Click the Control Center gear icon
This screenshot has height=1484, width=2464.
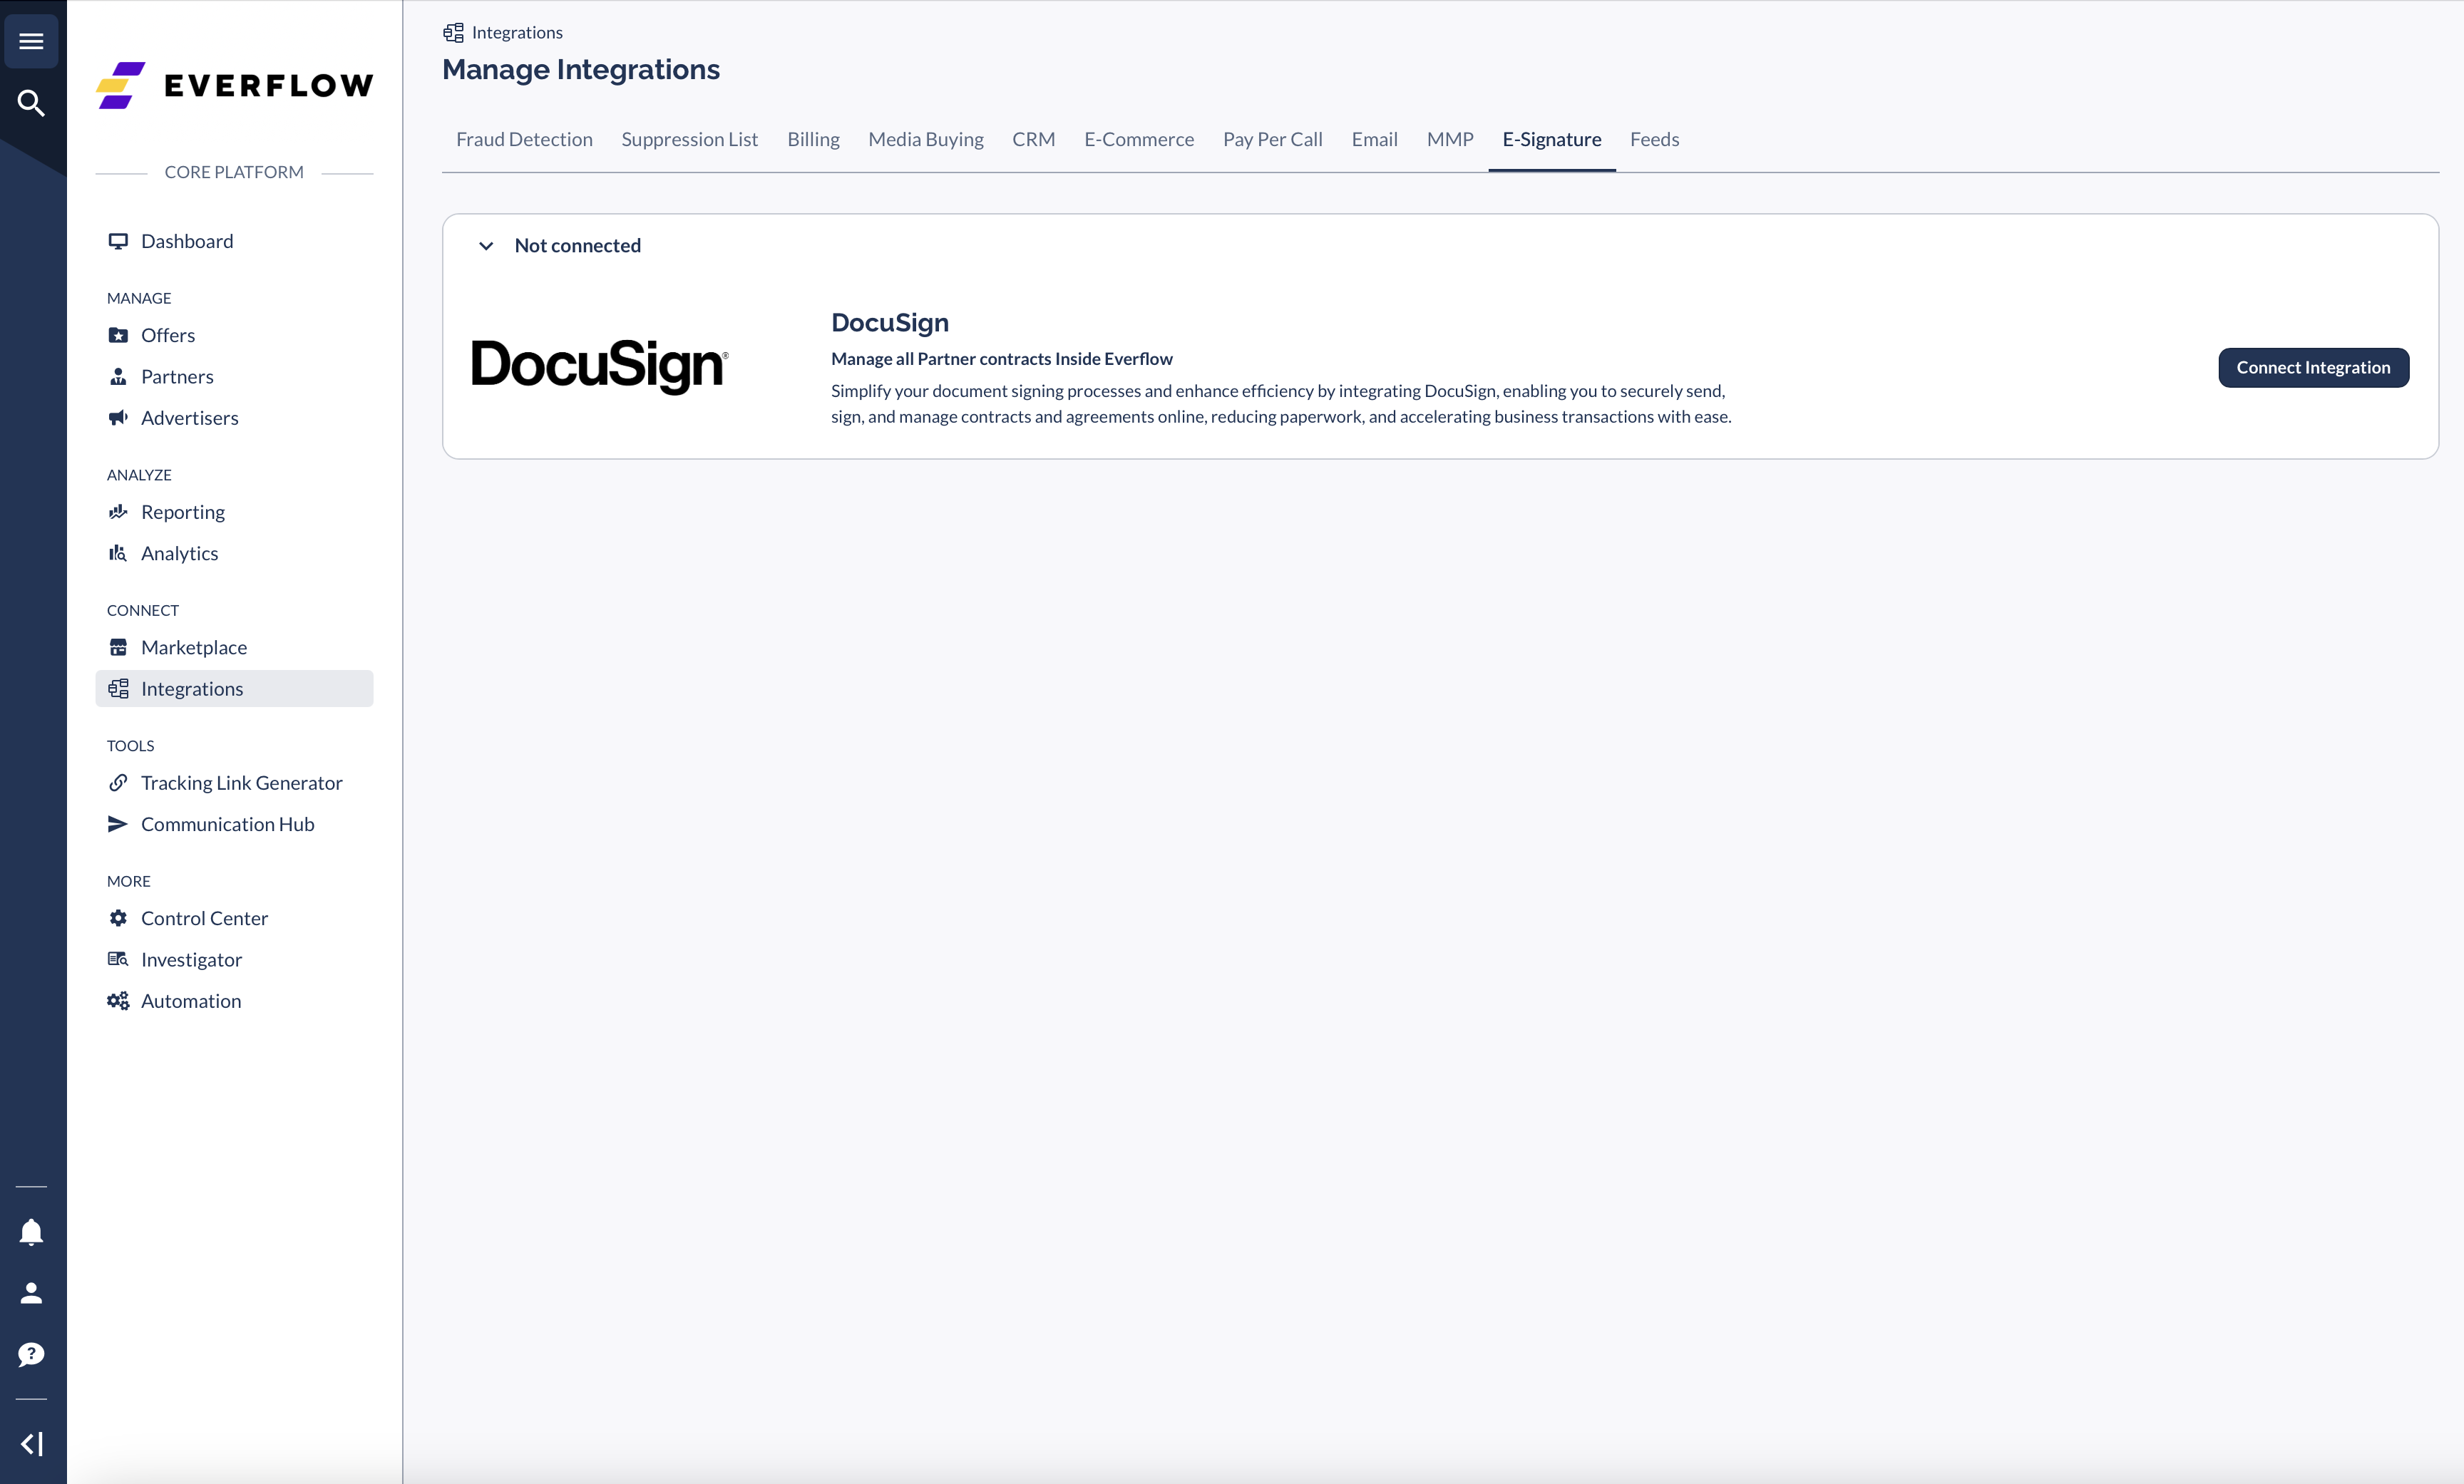(x=118, y=918)
